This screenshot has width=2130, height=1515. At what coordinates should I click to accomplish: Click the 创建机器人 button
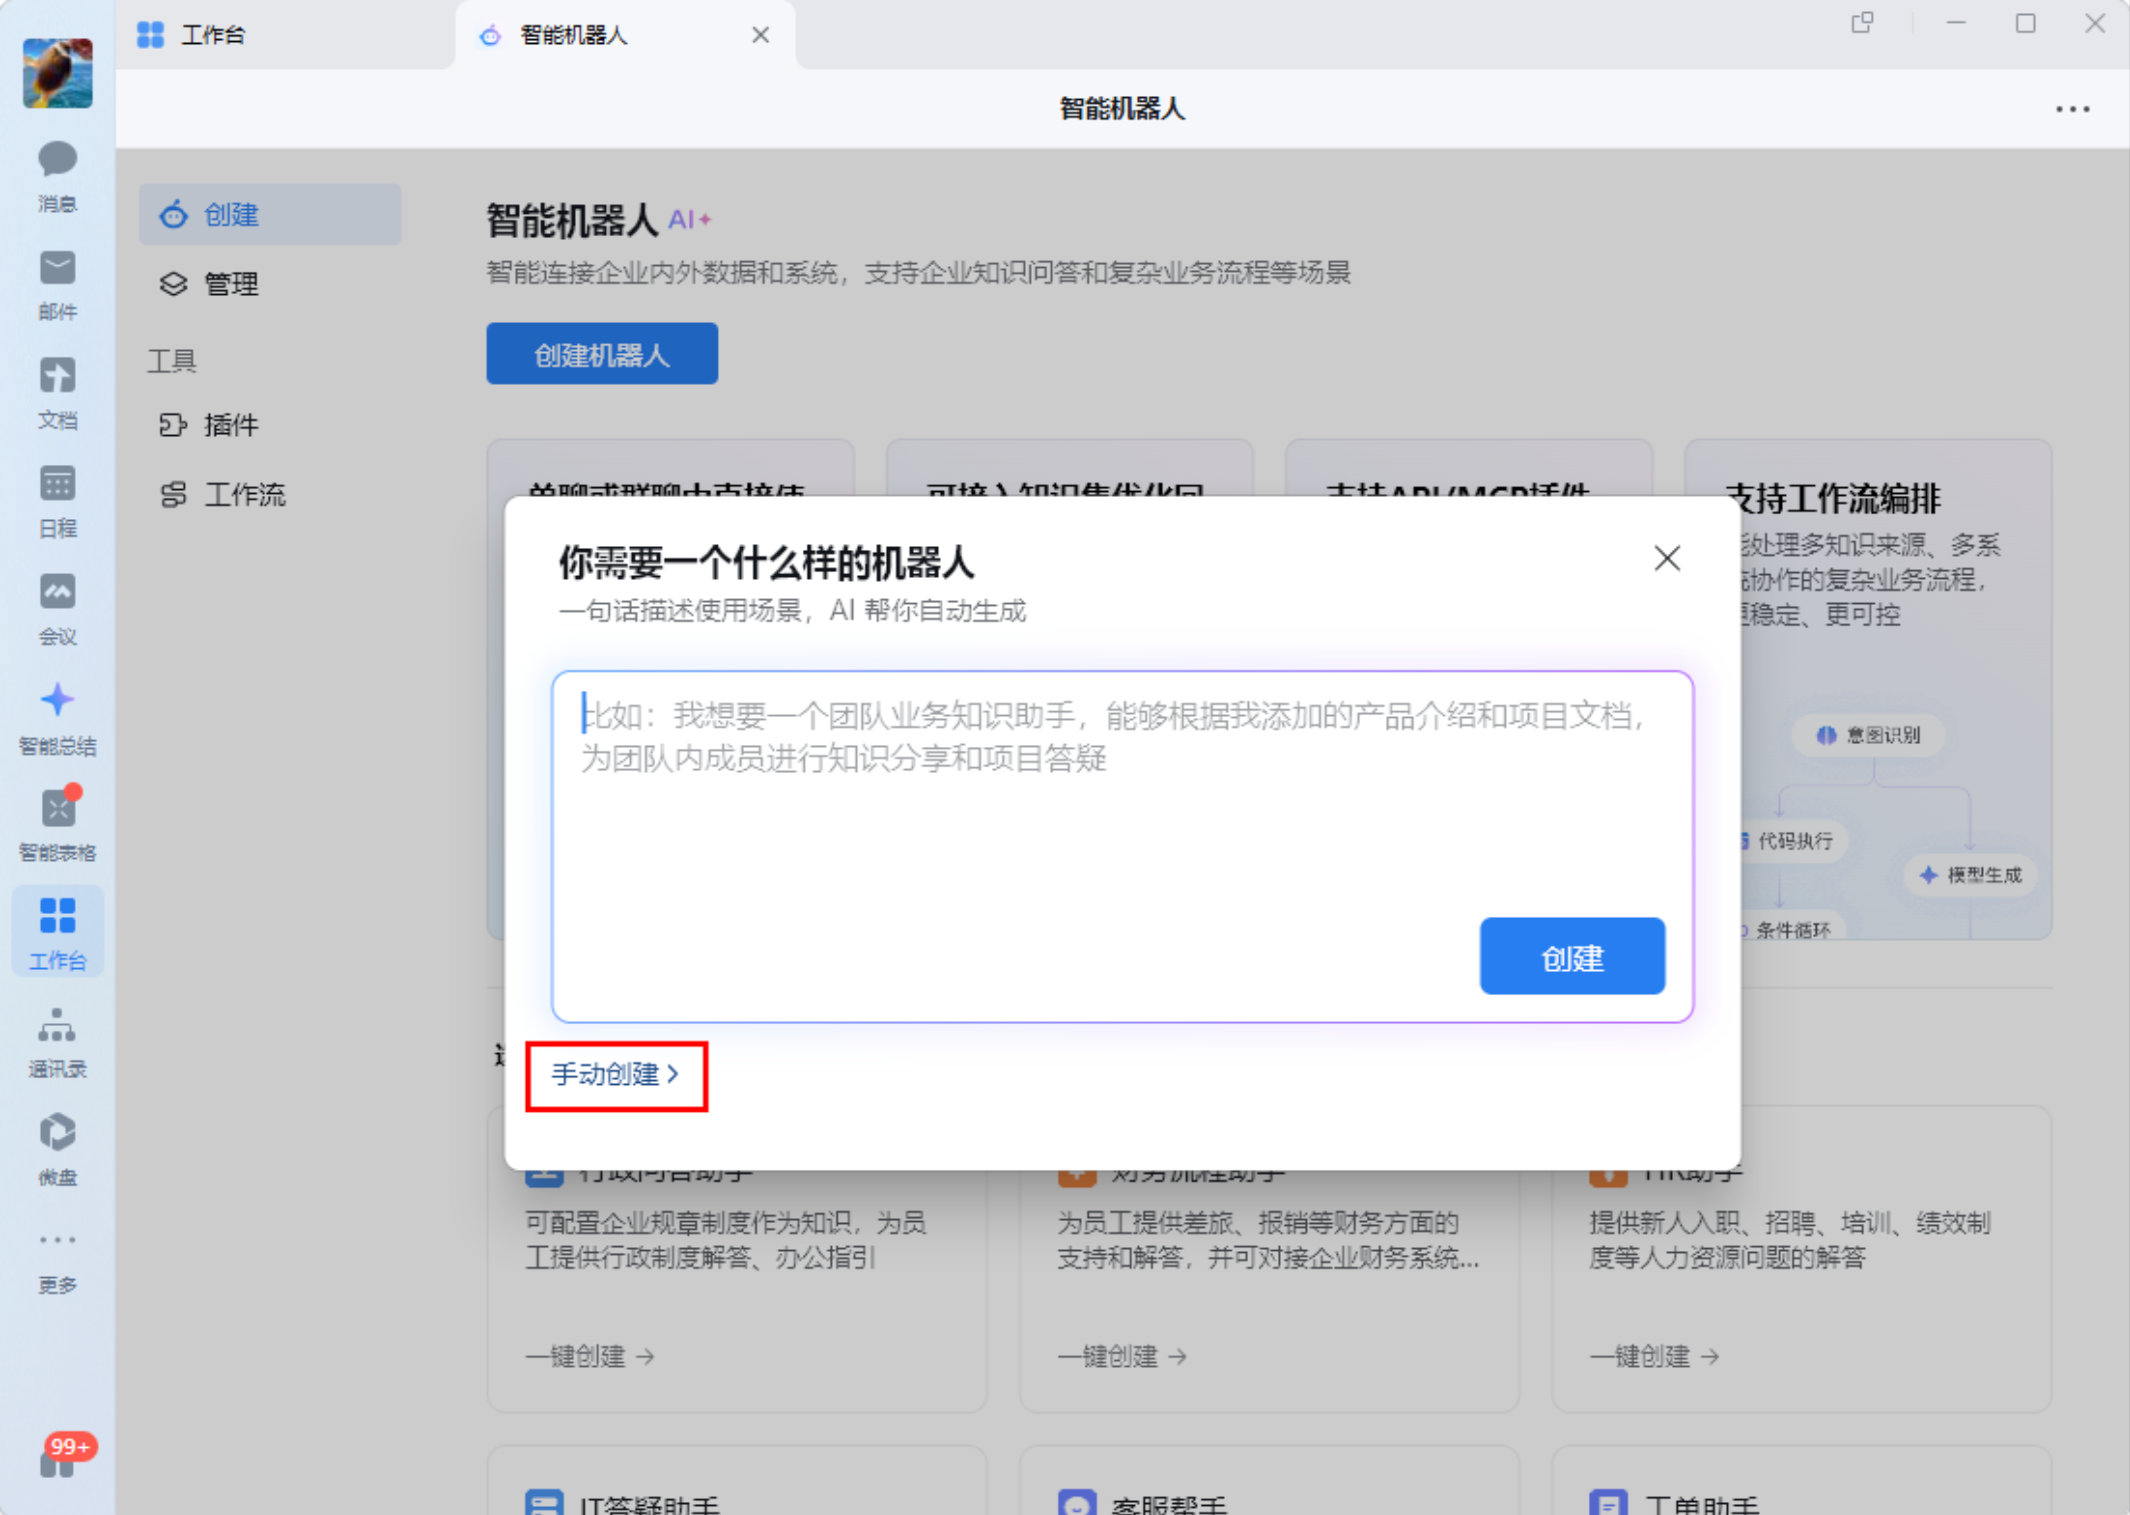click(x=602, y=354)
